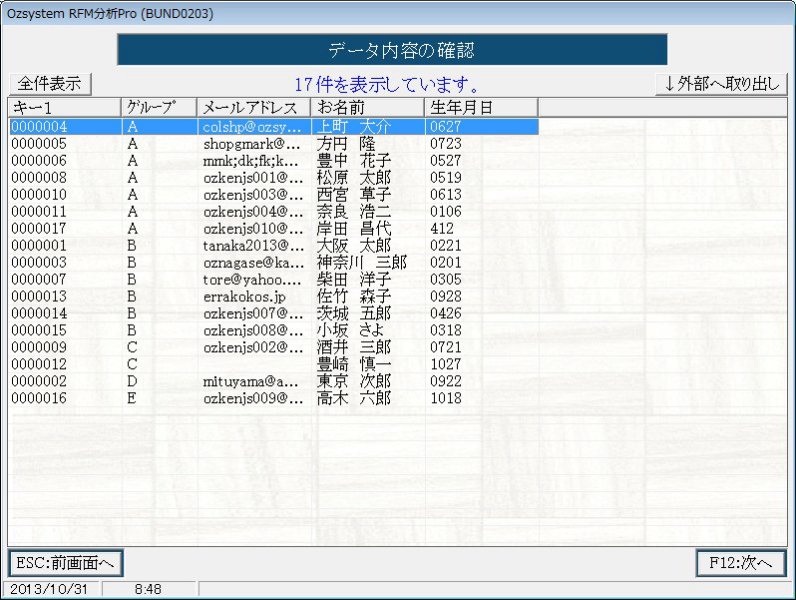This screenshot has height=600, width=796.
Task: Sort by the キー1 column header
Action: (x=64, y=108)
